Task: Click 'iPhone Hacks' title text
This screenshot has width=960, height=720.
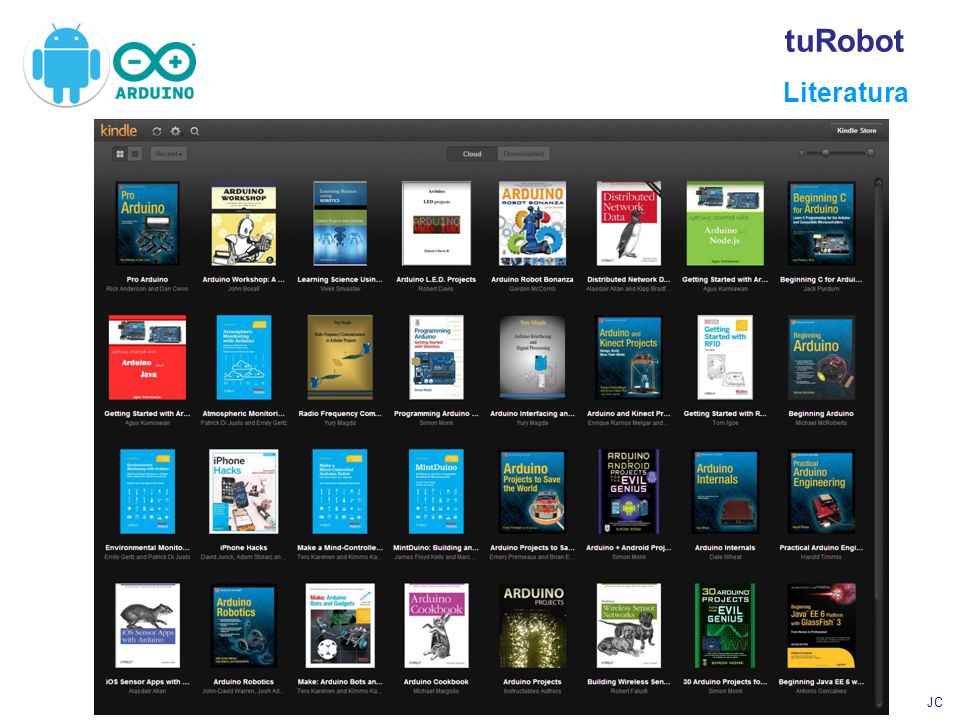Action: (244, 547)
